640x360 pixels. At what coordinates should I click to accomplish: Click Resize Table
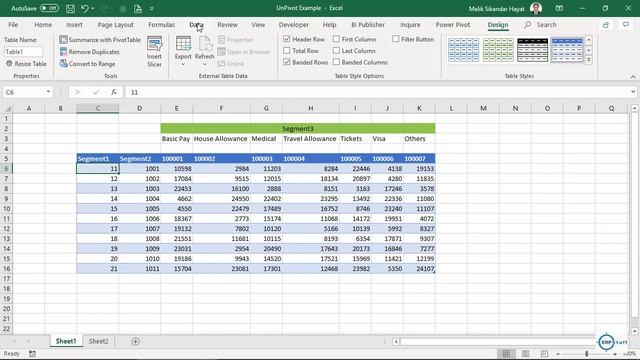(26, 64)
